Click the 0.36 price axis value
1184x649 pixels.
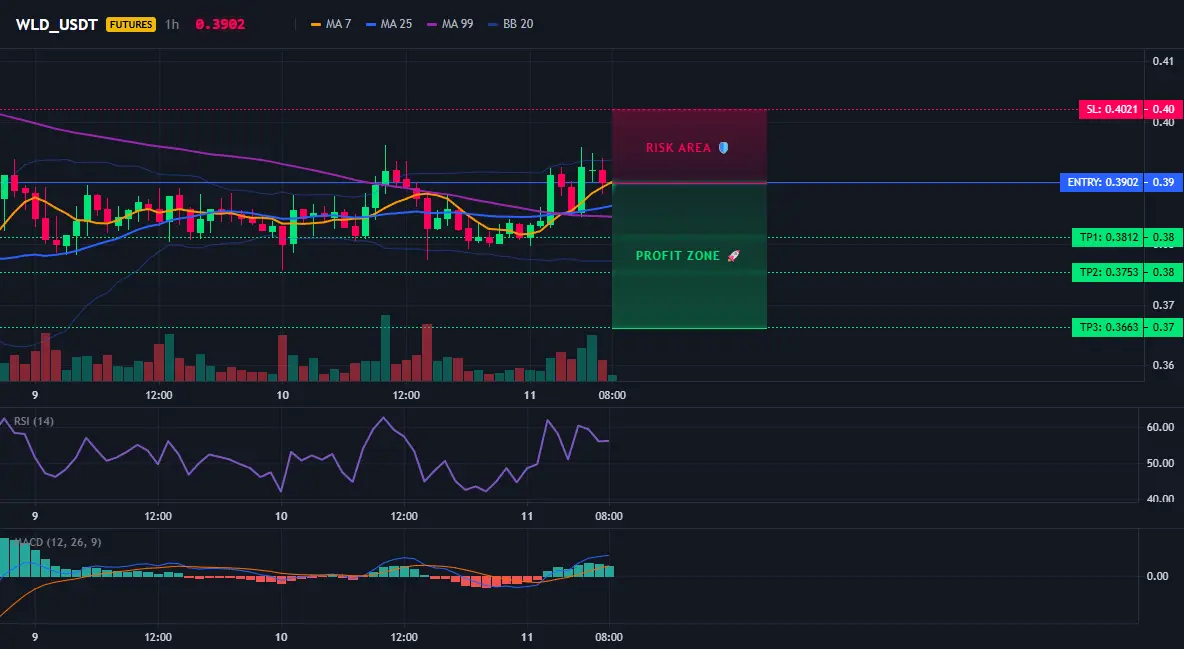click(1163, 365)
